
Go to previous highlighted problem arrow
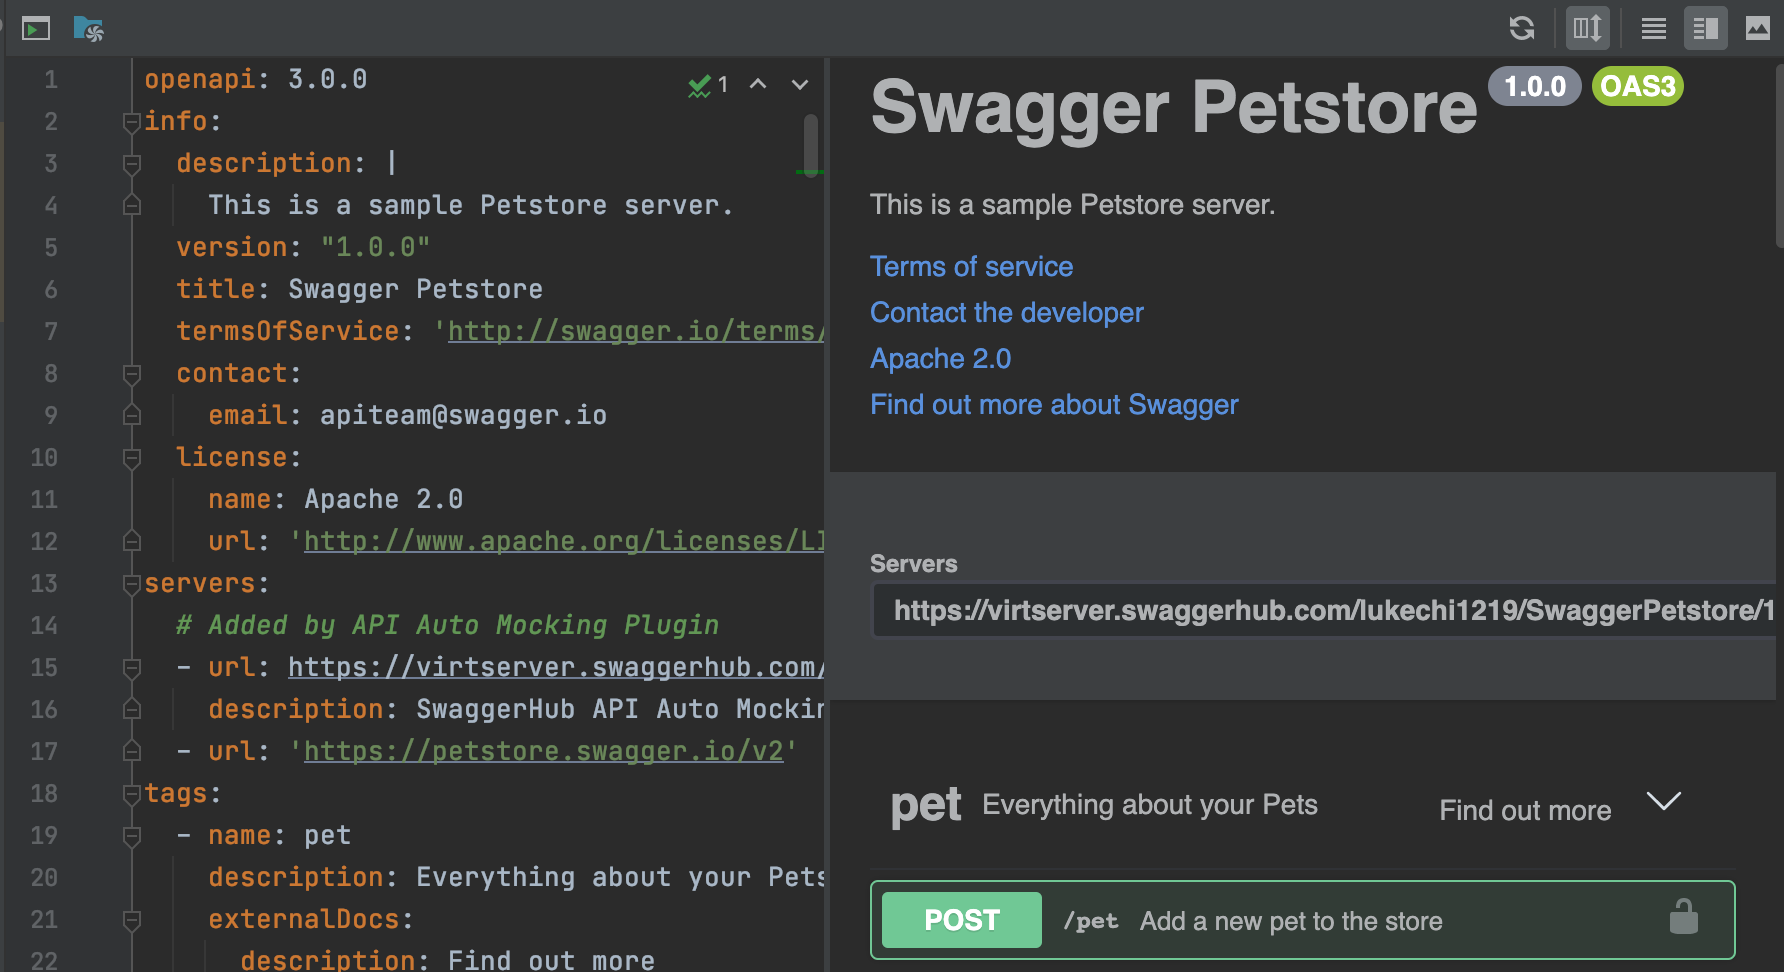click(x=758, y=84)
